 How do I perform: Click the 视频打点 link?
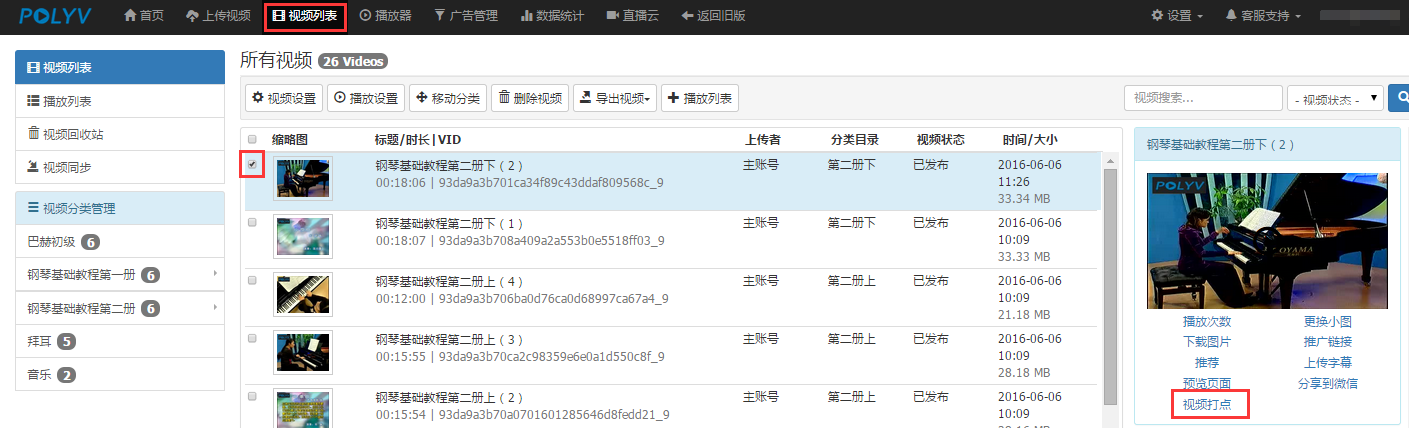click(x=1207, y=405)
